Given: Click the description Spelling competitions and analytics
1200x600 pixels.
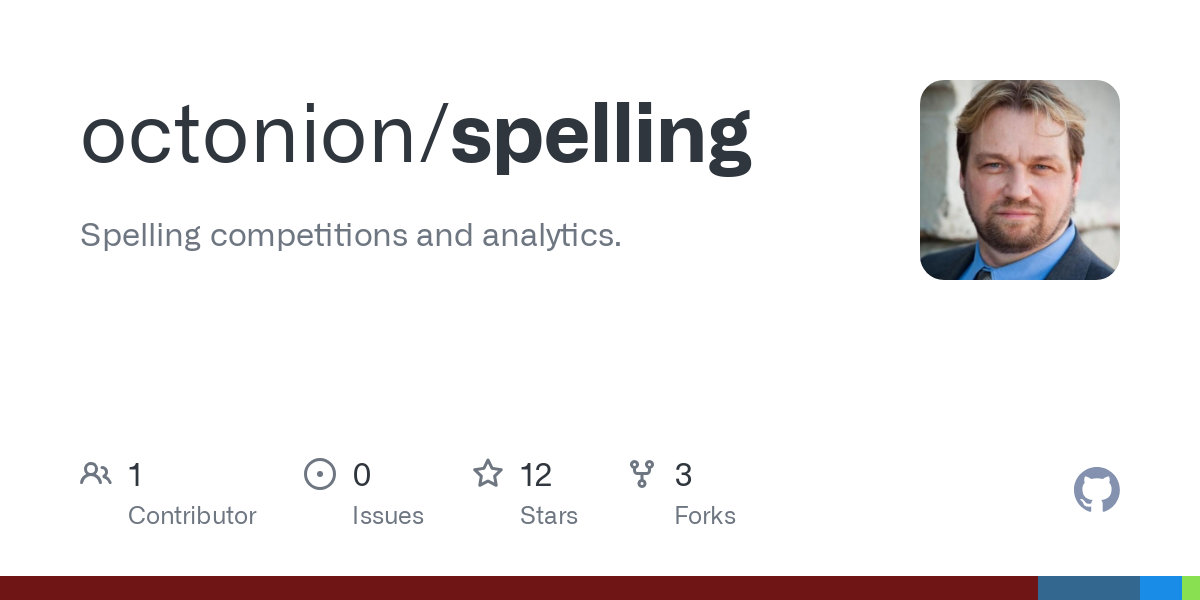Looking at the screenshot, I should pyautogui.click(x=351, y=236).
